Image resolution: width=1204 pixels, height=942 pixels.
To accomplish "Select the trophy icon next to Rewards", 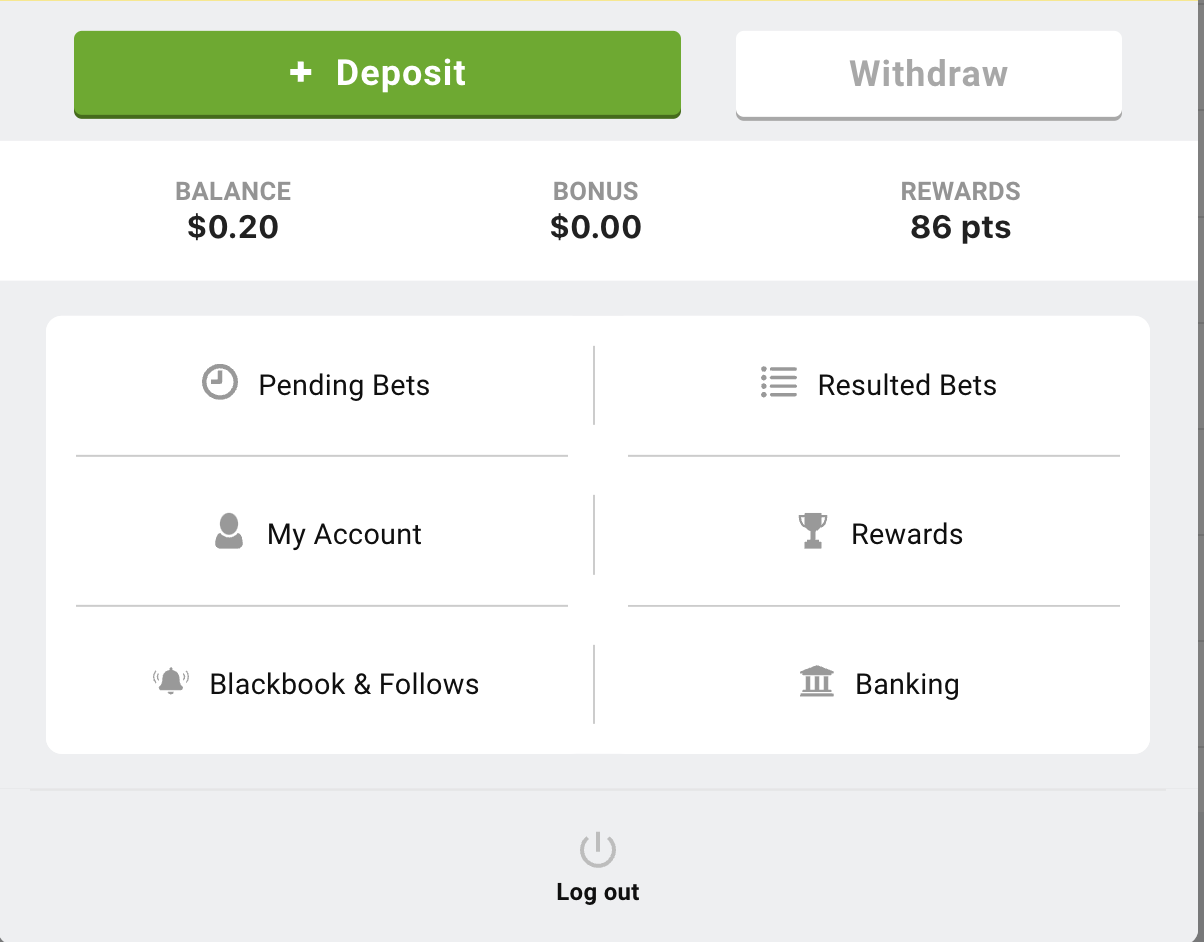I will (x=813, y=531).
